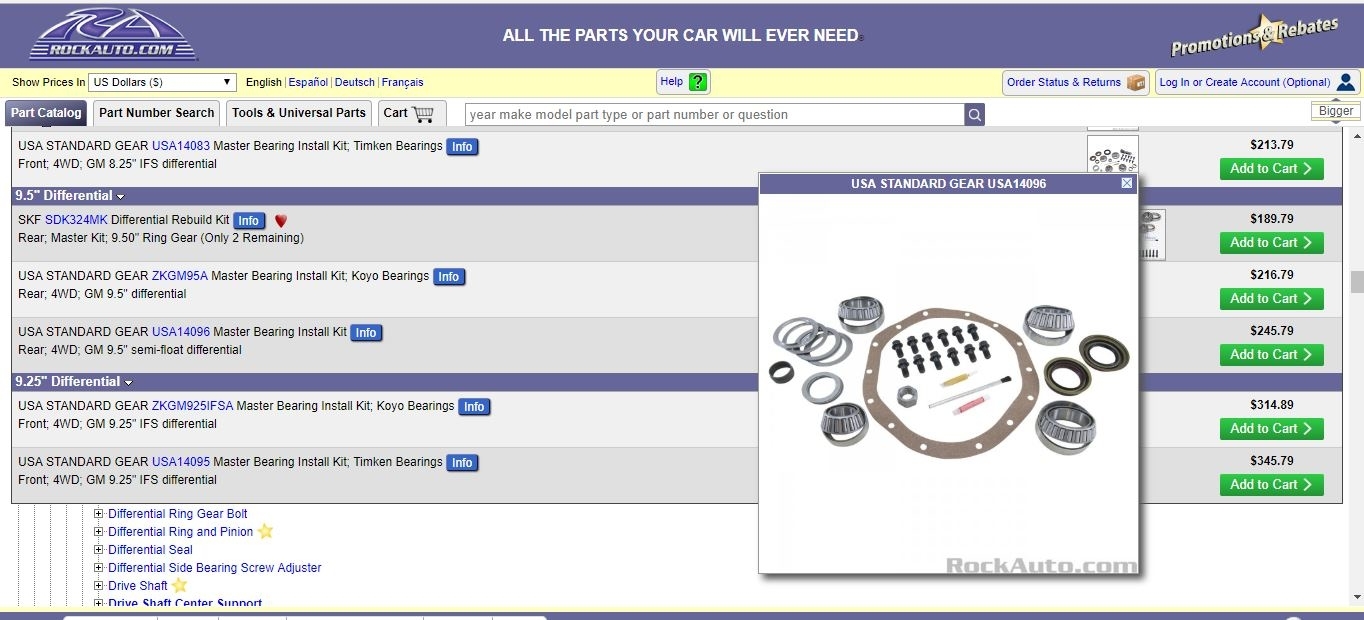Open part number link ZKGM95A
The width and height of the screenshot is (1364, 620).
click(180, 276)
